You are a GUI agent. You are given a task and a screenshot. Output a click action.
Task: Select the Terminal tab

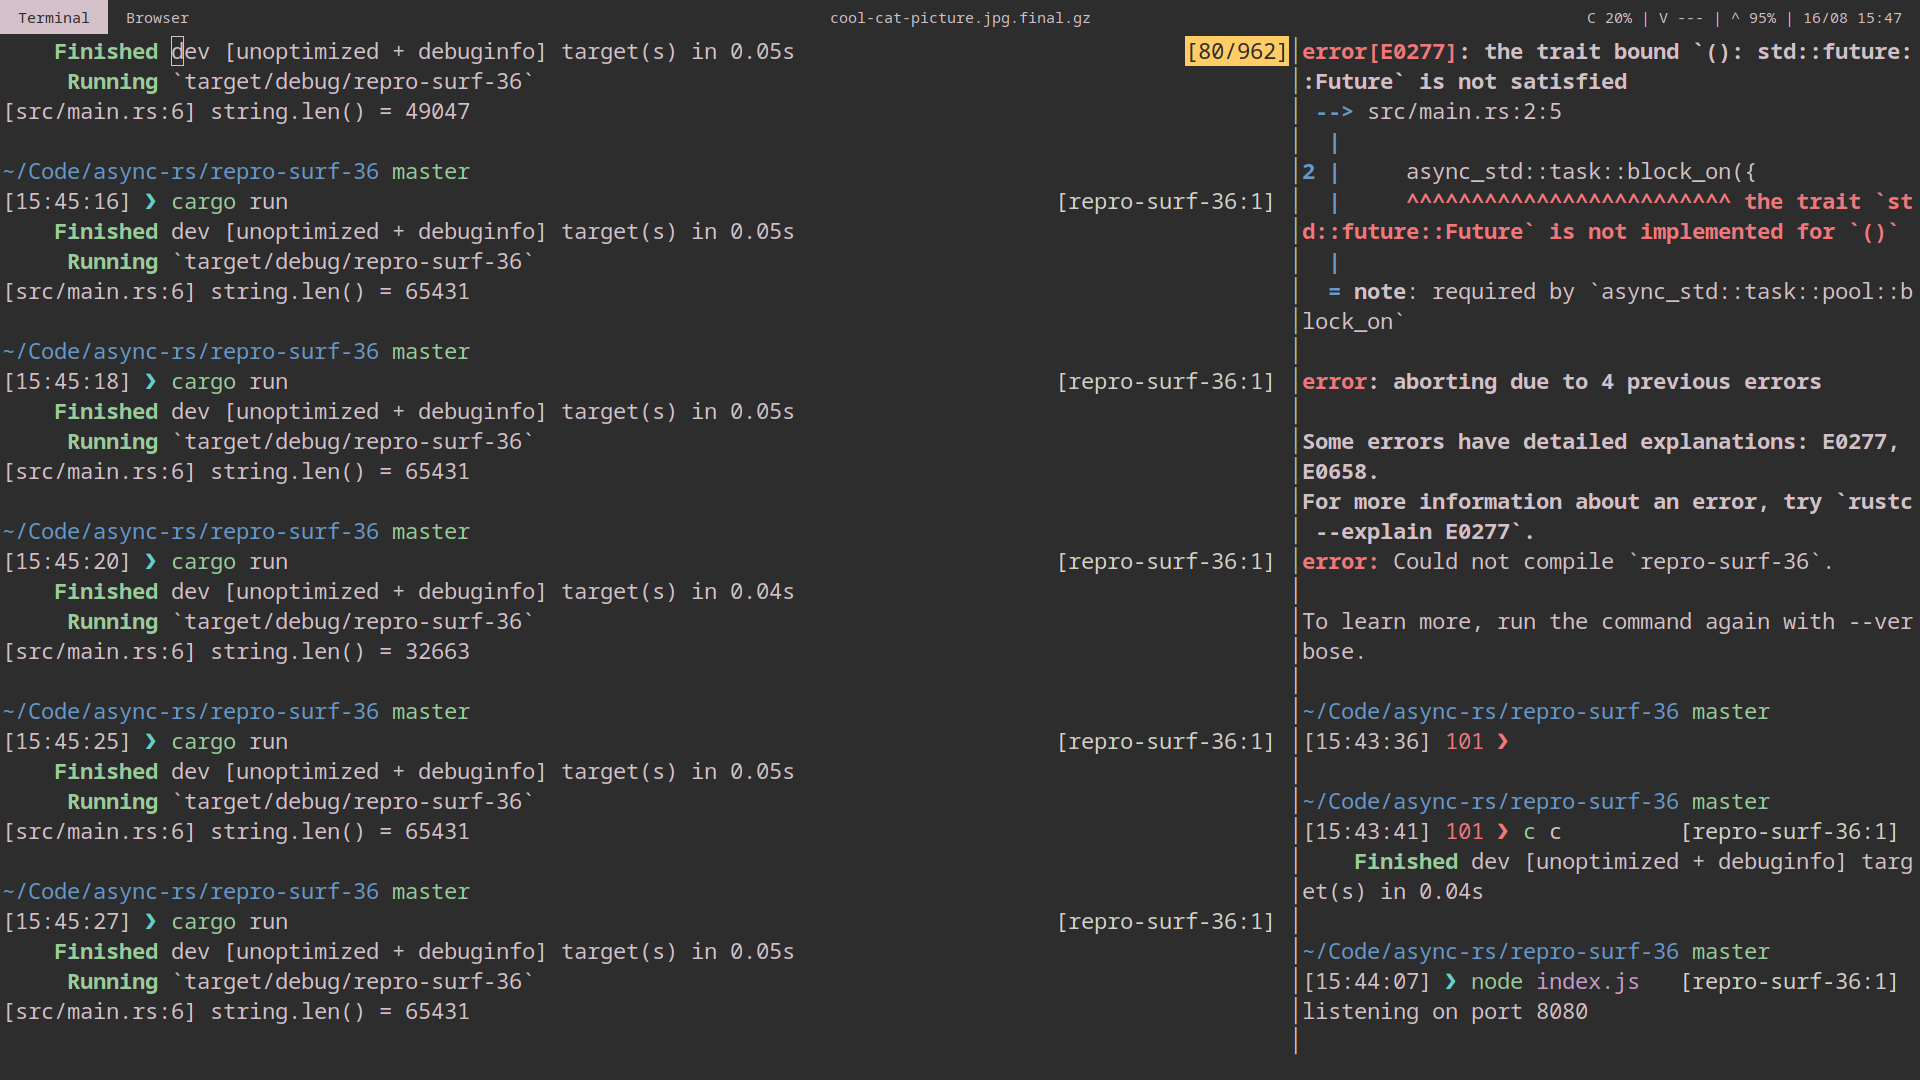coord(54,17)
